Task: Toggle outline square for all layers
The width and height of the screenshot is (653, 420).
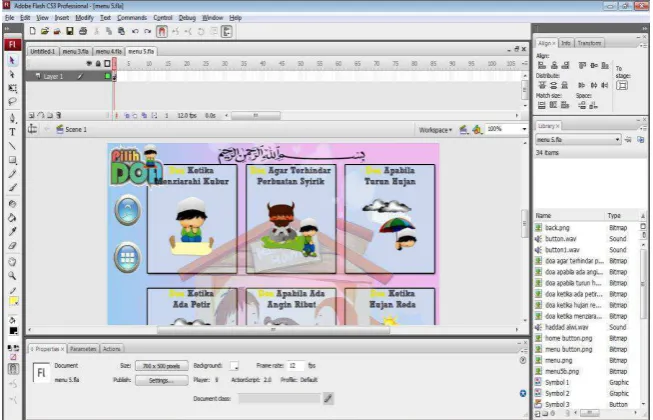Action: coord(107,64)
